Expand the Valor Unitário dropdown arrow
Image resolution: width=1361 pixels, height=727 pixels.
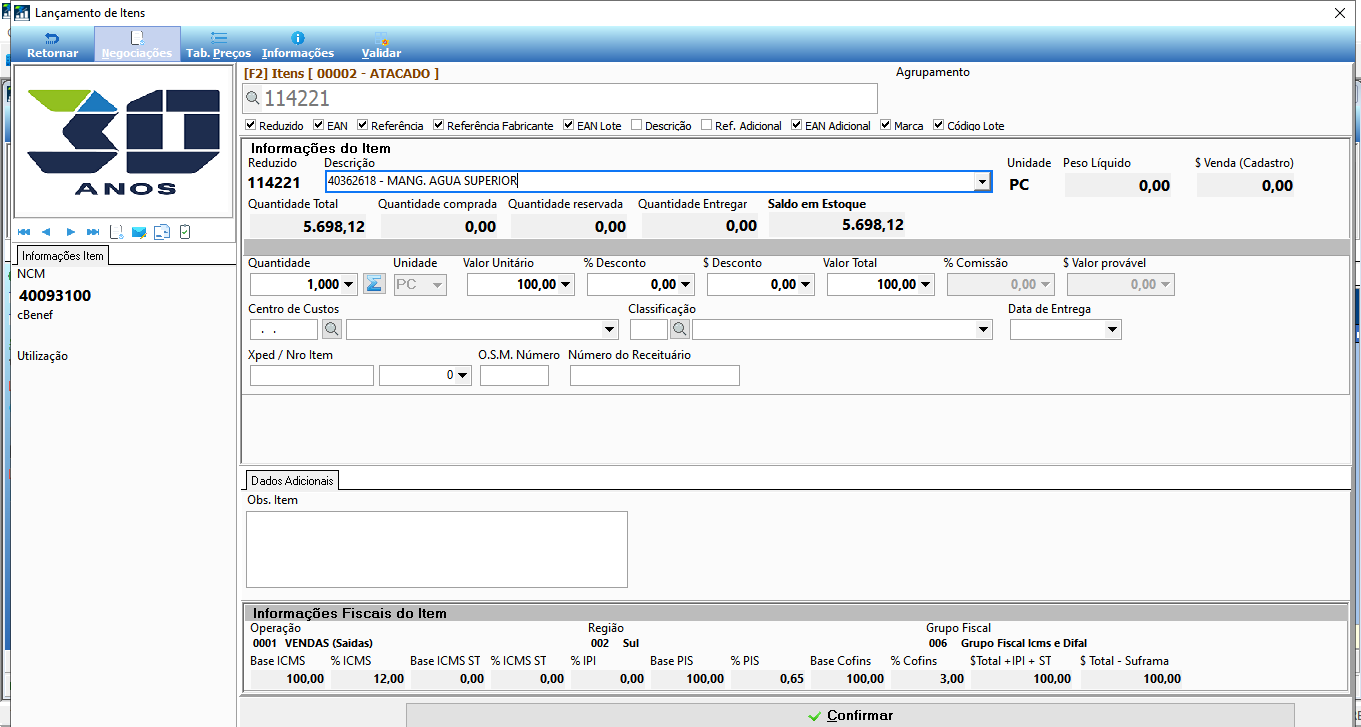point(567,285)
